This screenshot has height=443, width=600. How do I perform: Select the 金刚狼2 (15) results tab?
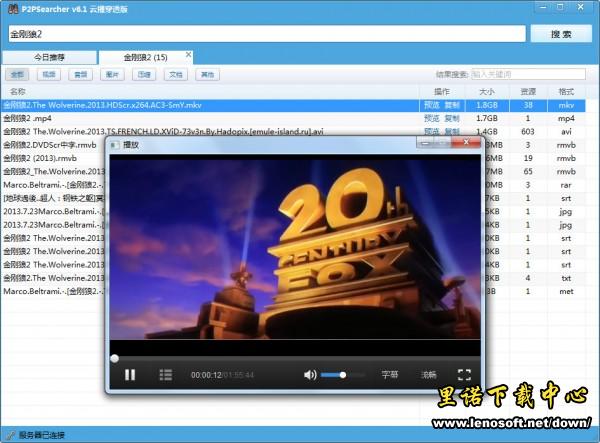tap(145, 57)
